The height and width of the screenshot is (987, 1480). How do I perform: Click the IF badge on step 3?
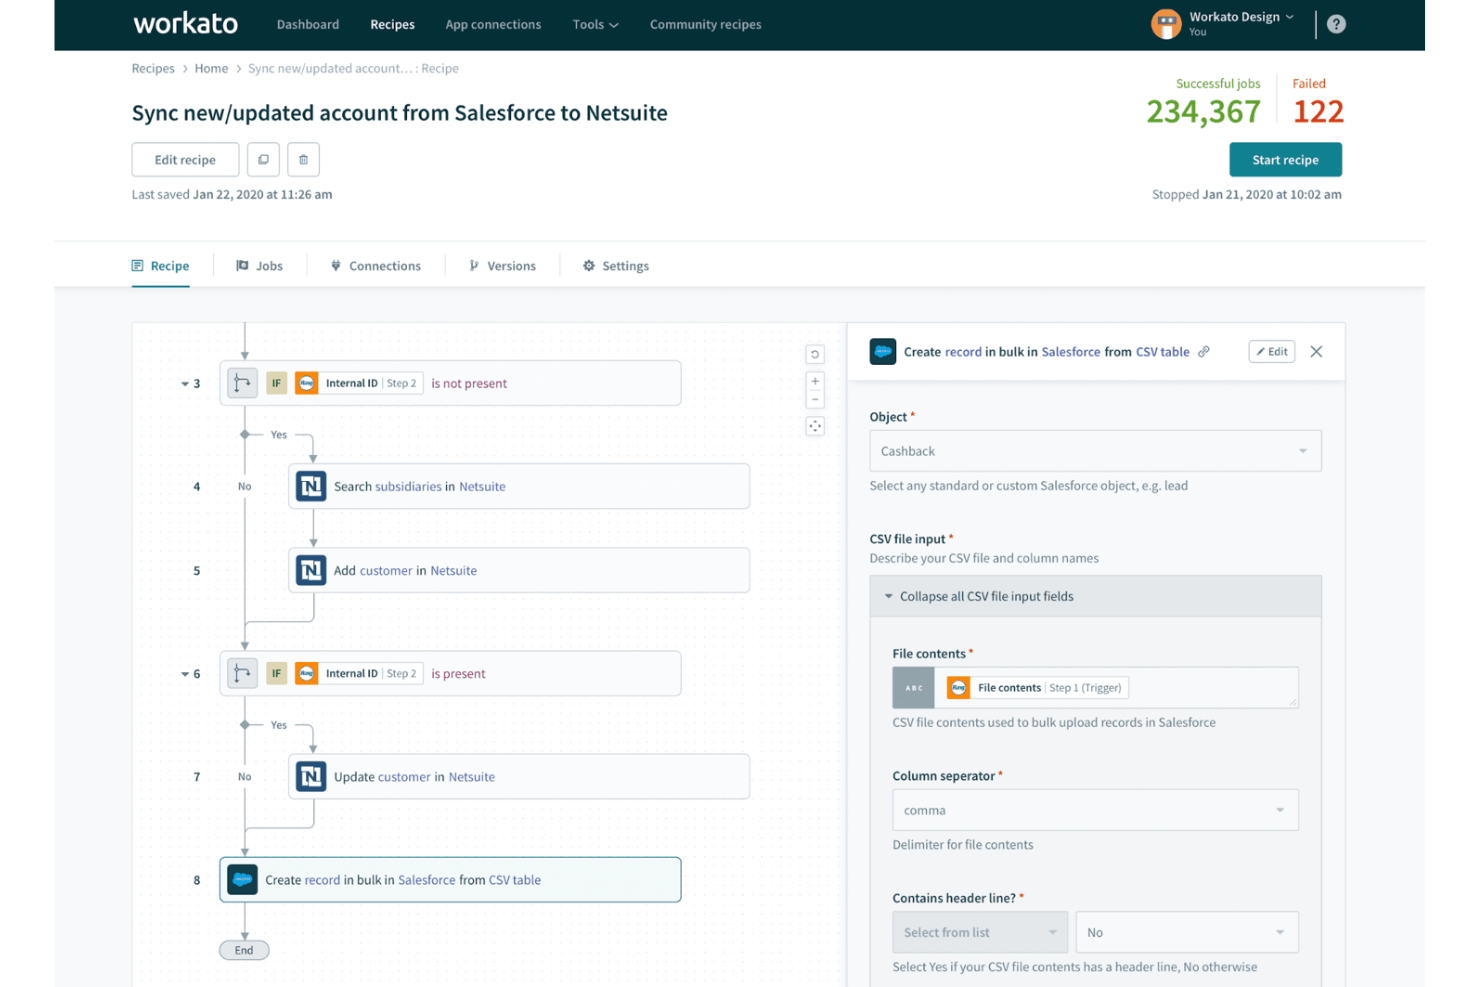pyautogui.click(x=277, y=383)
